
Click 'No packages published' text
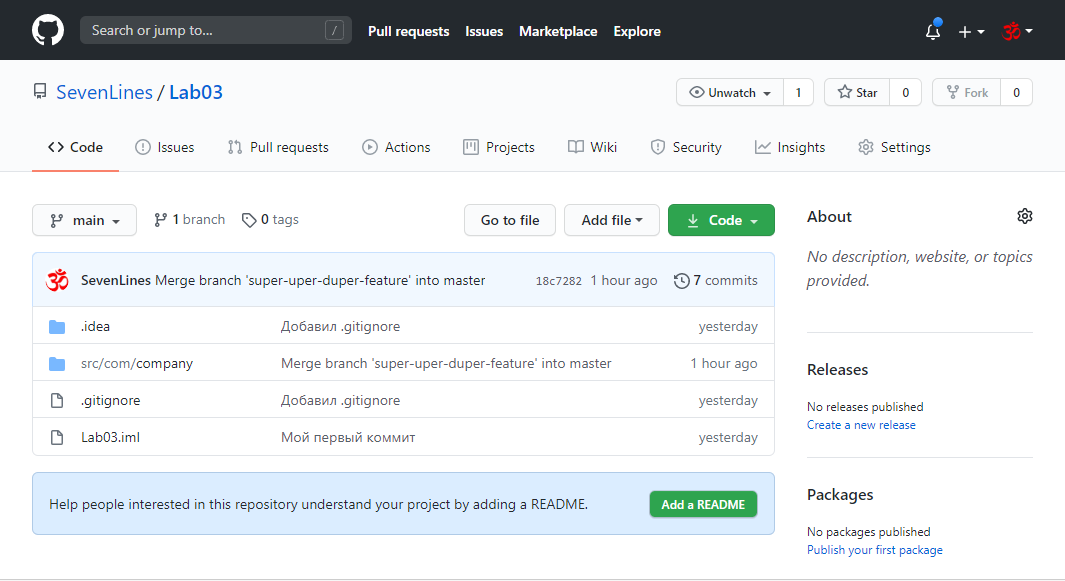(869, 531)
